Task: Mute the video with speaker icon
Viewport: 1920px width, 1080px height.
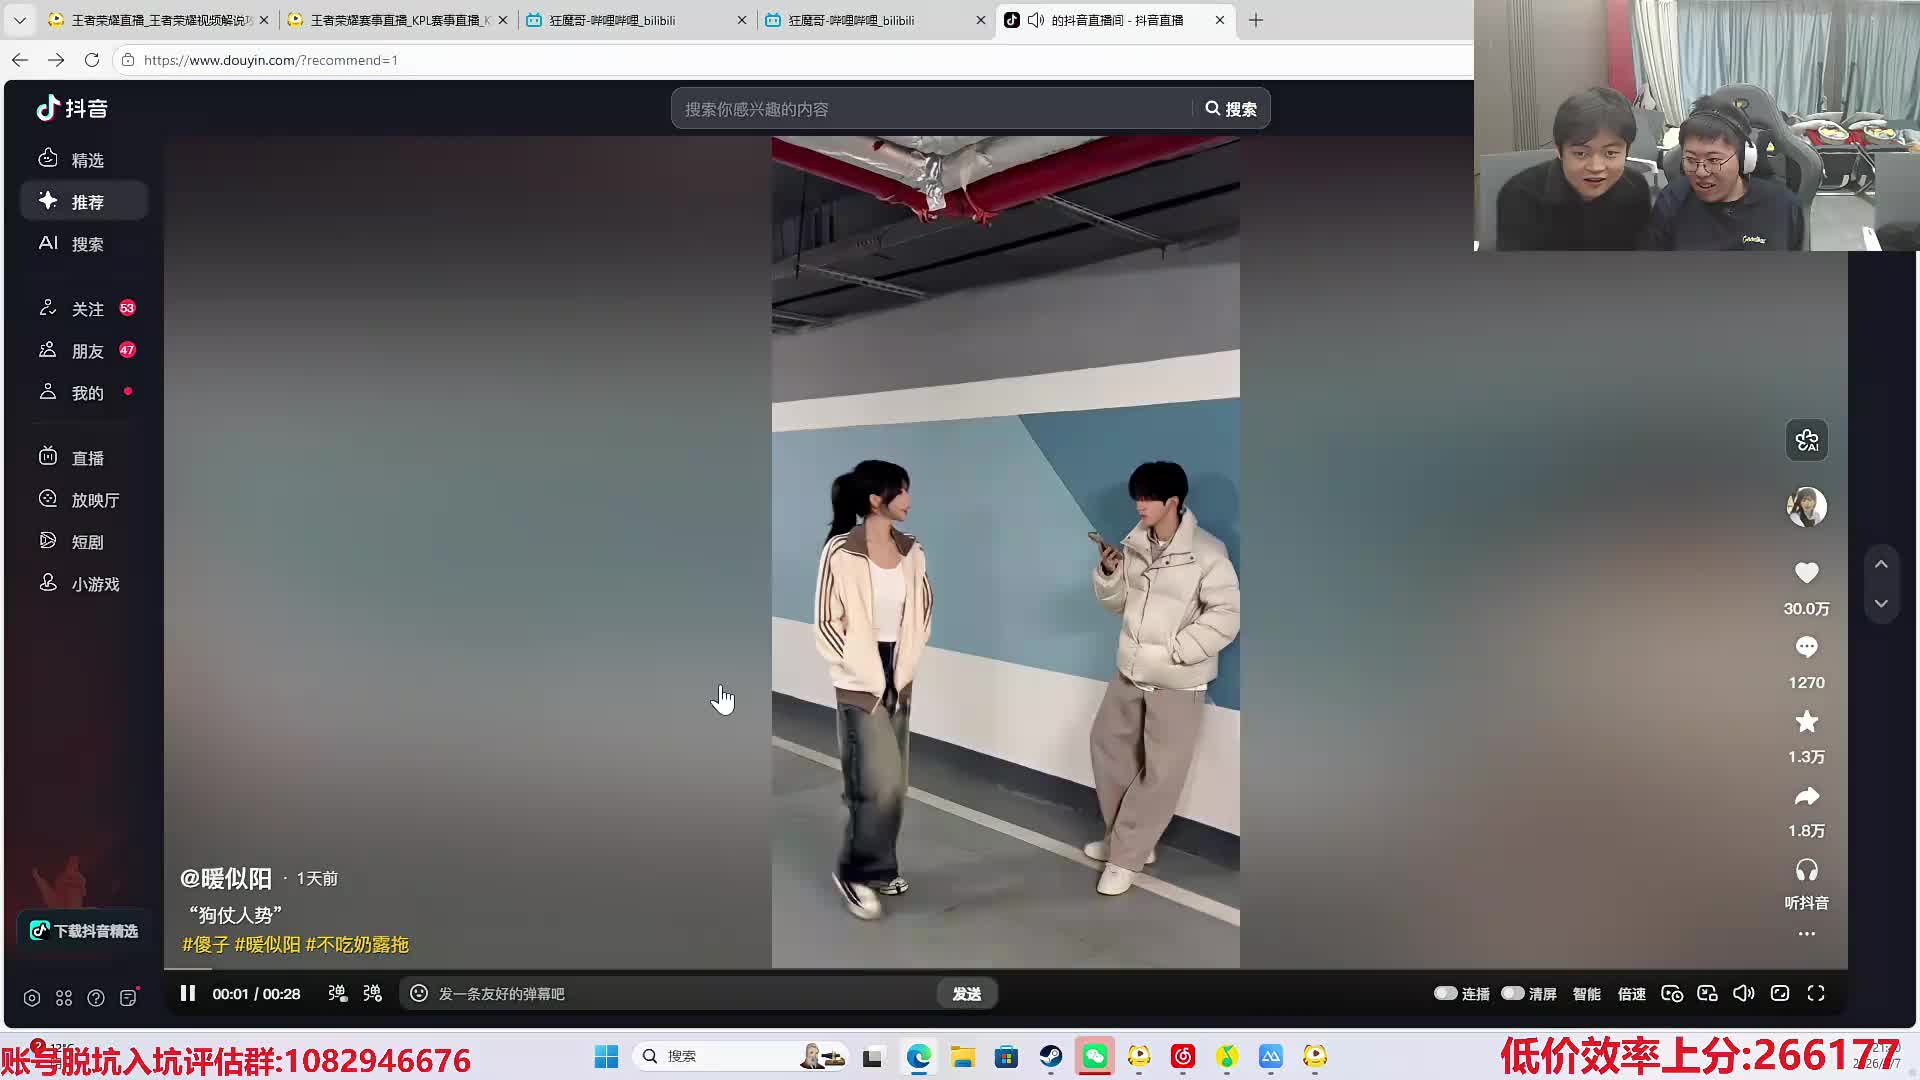Action: point(1743,993)
